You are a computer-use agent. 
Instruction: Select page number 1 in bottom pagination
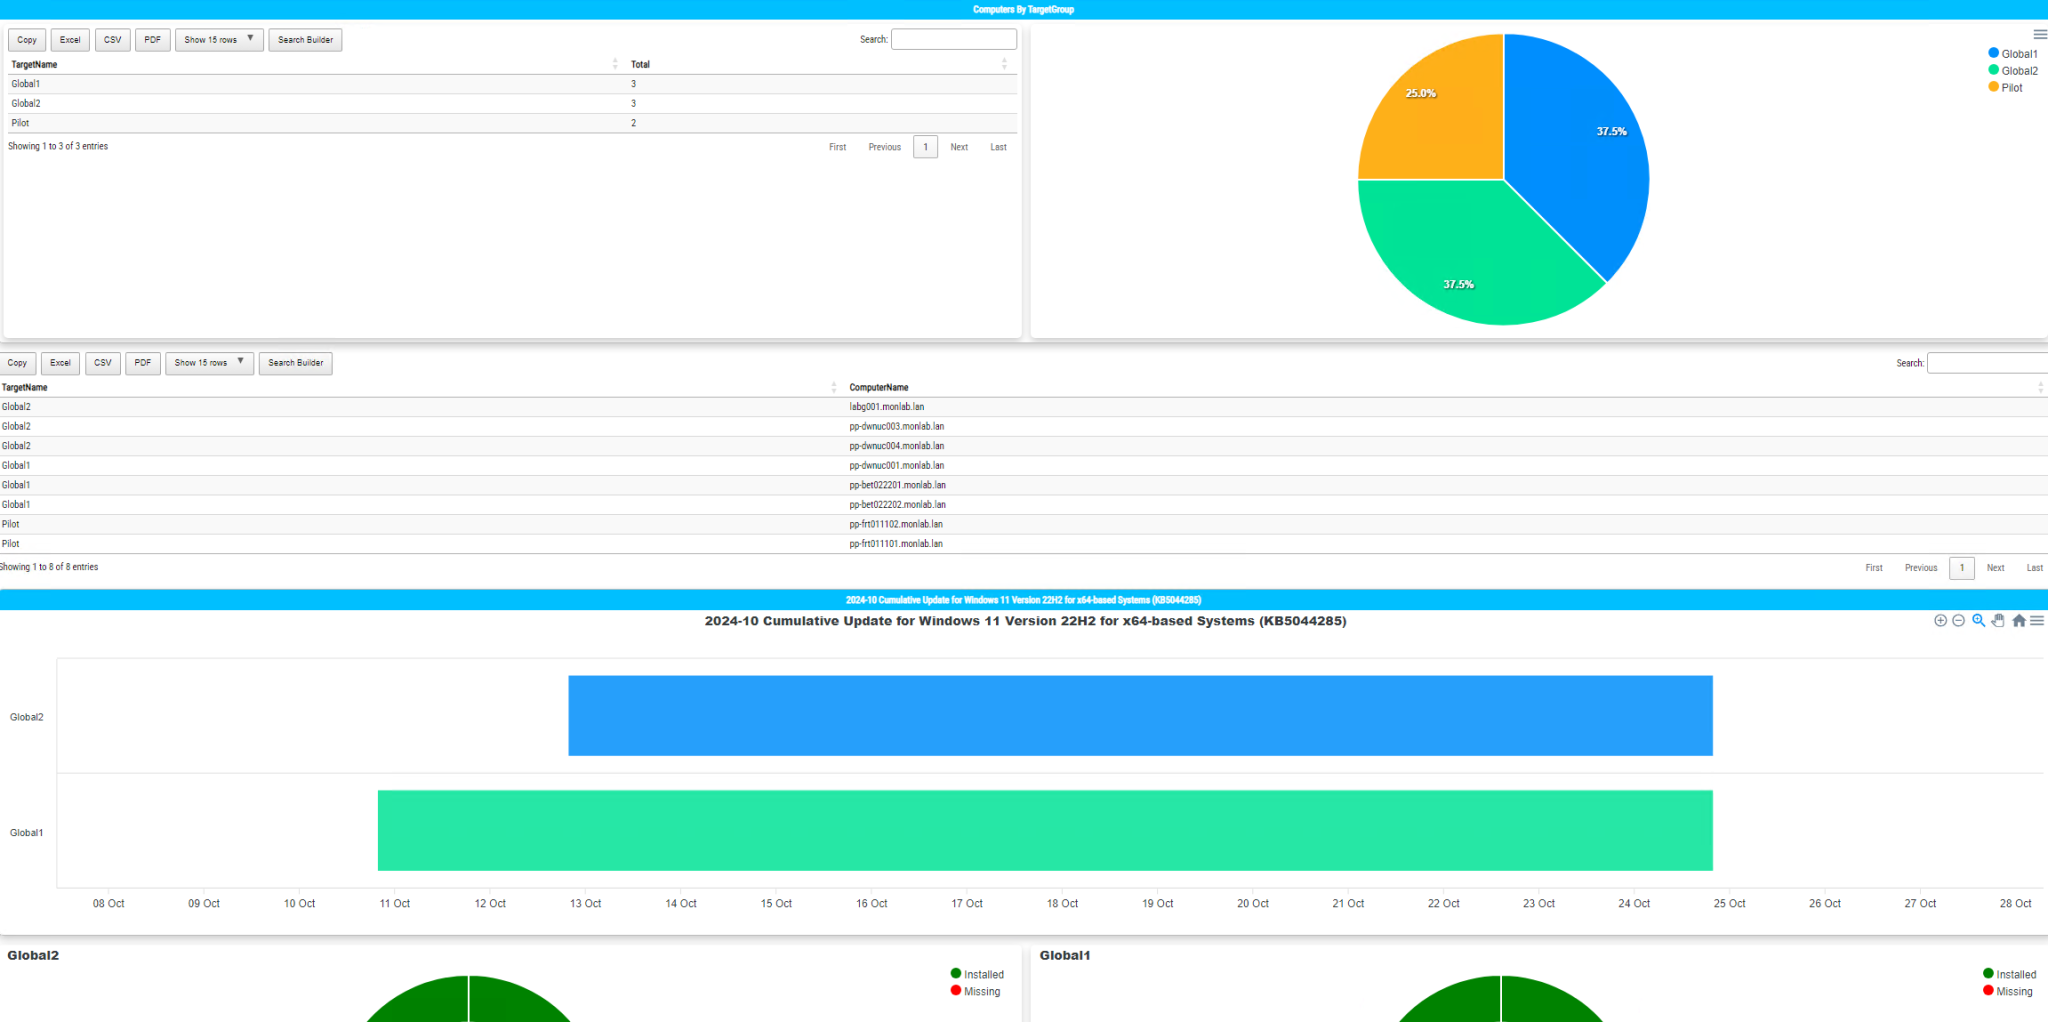pyautogui.click(x=1961, y=567)
